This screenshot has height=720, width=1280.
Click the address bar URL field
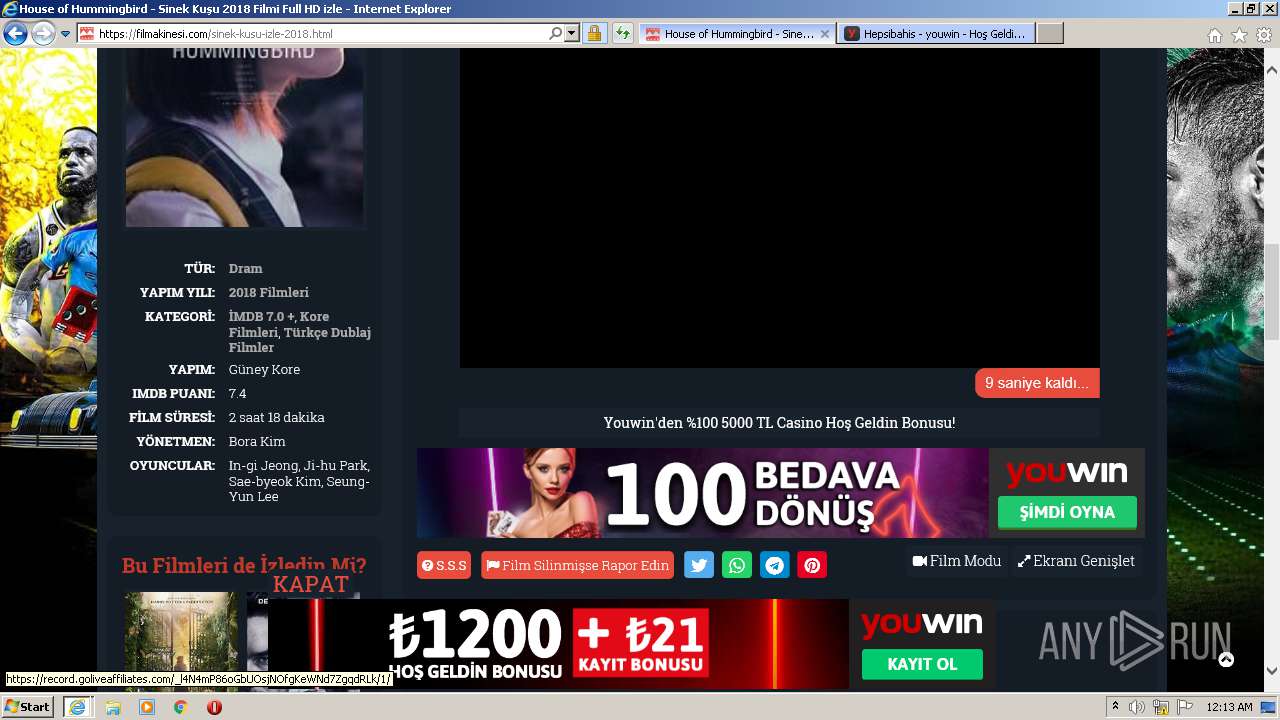tap(320, 34)
